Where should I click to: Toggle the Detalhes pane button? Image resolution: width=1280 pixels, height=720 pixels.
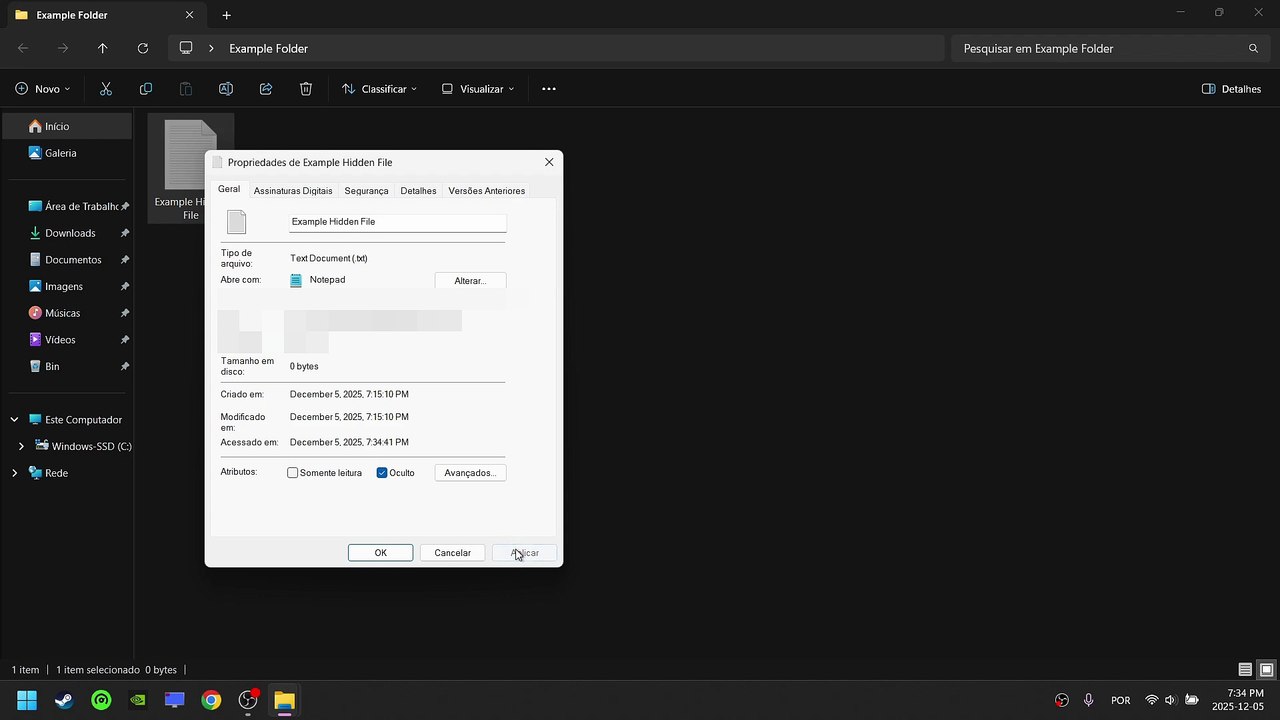point(1231,89)
